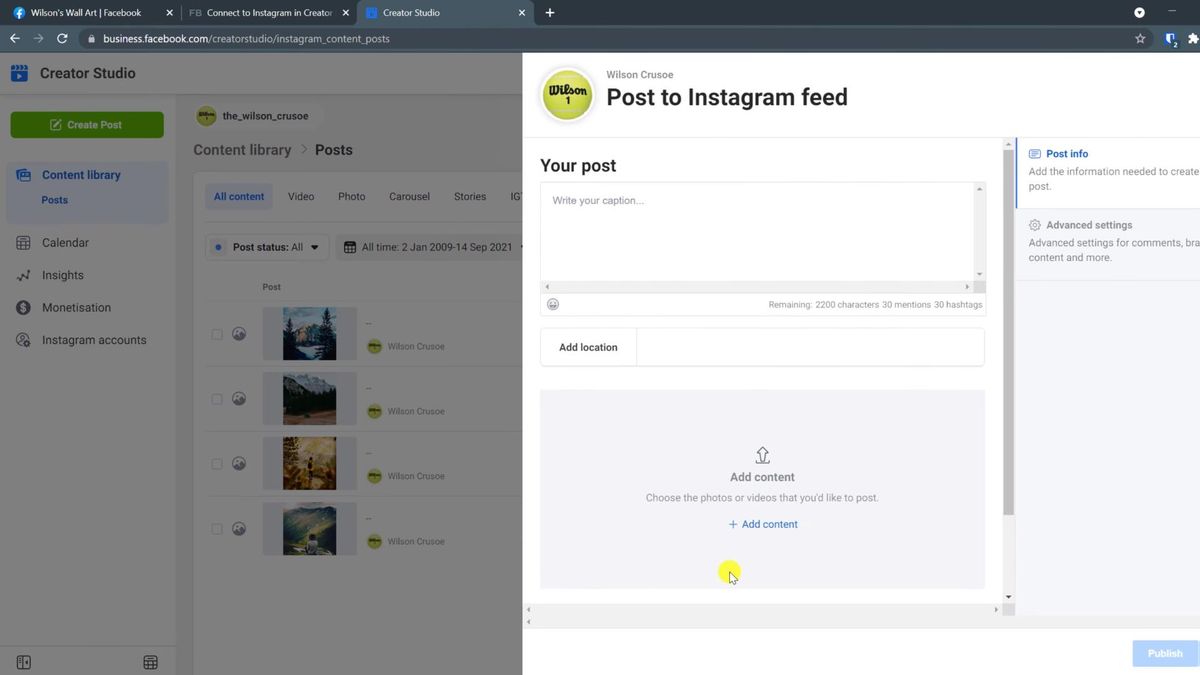Screen dimensions: 1200x675
Task: Open the first post mountain lake thumbnail
Action: (310, 334)
